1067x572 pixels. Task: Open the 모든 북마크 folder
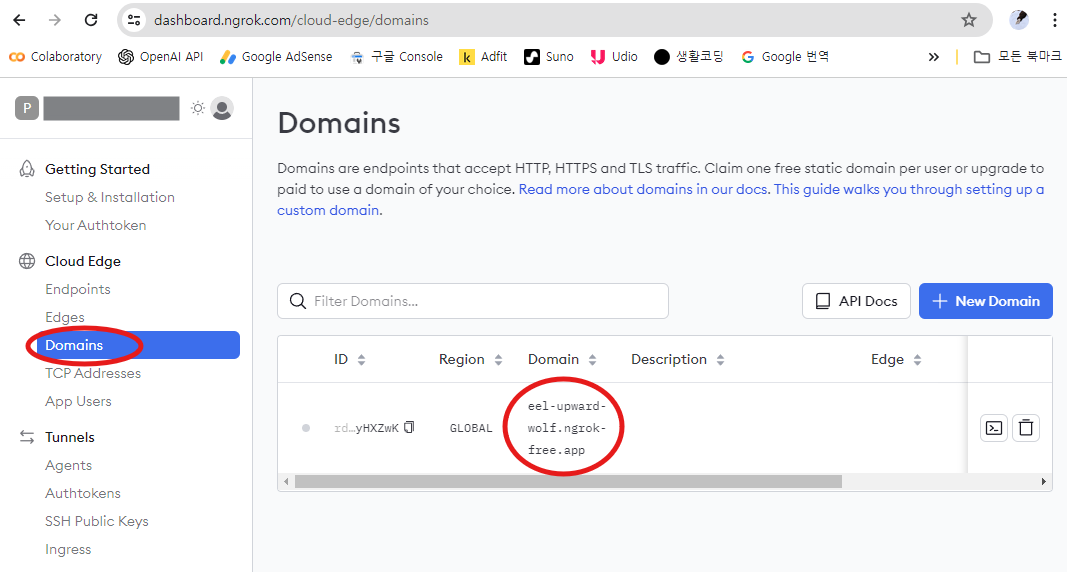coord(1017,56)
